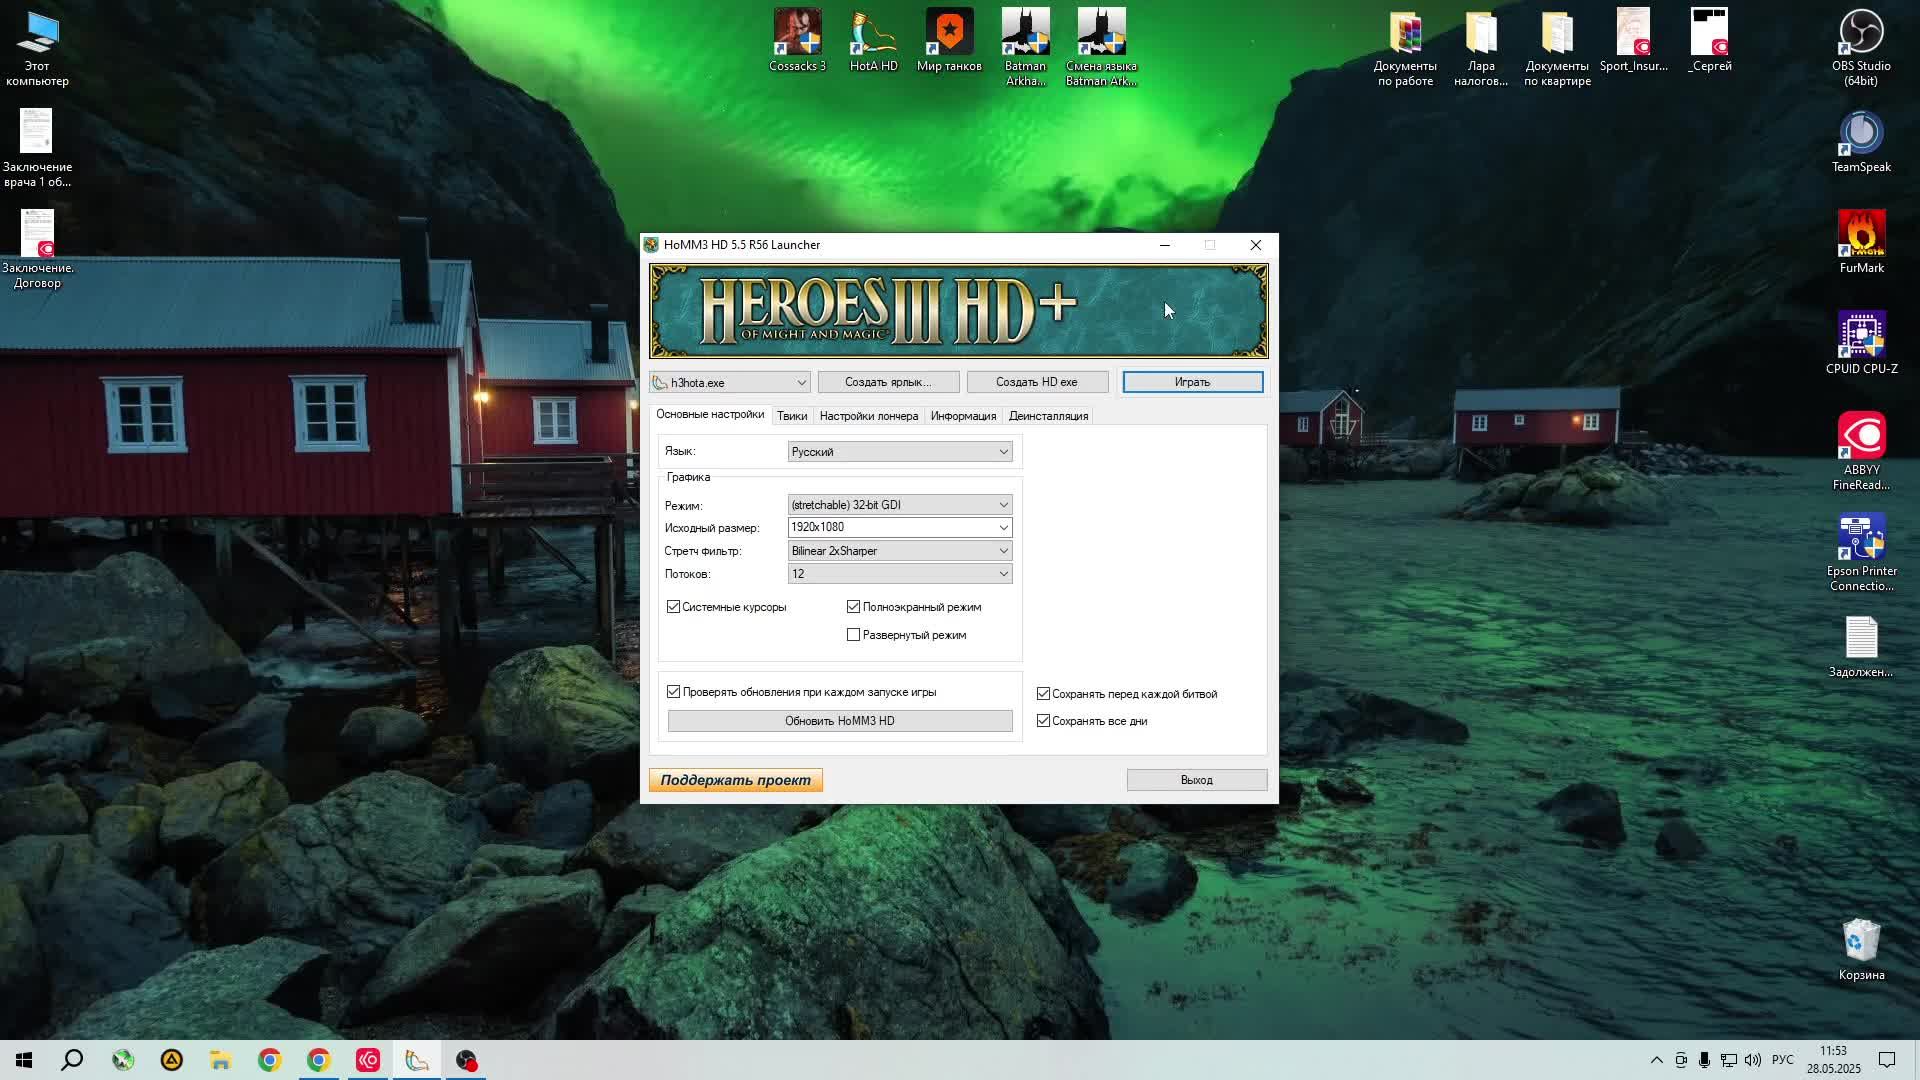Viewport: 1920px width, 1080px height.
Task: Open Задолжен text file icon
Action: tap(1861, 647)
